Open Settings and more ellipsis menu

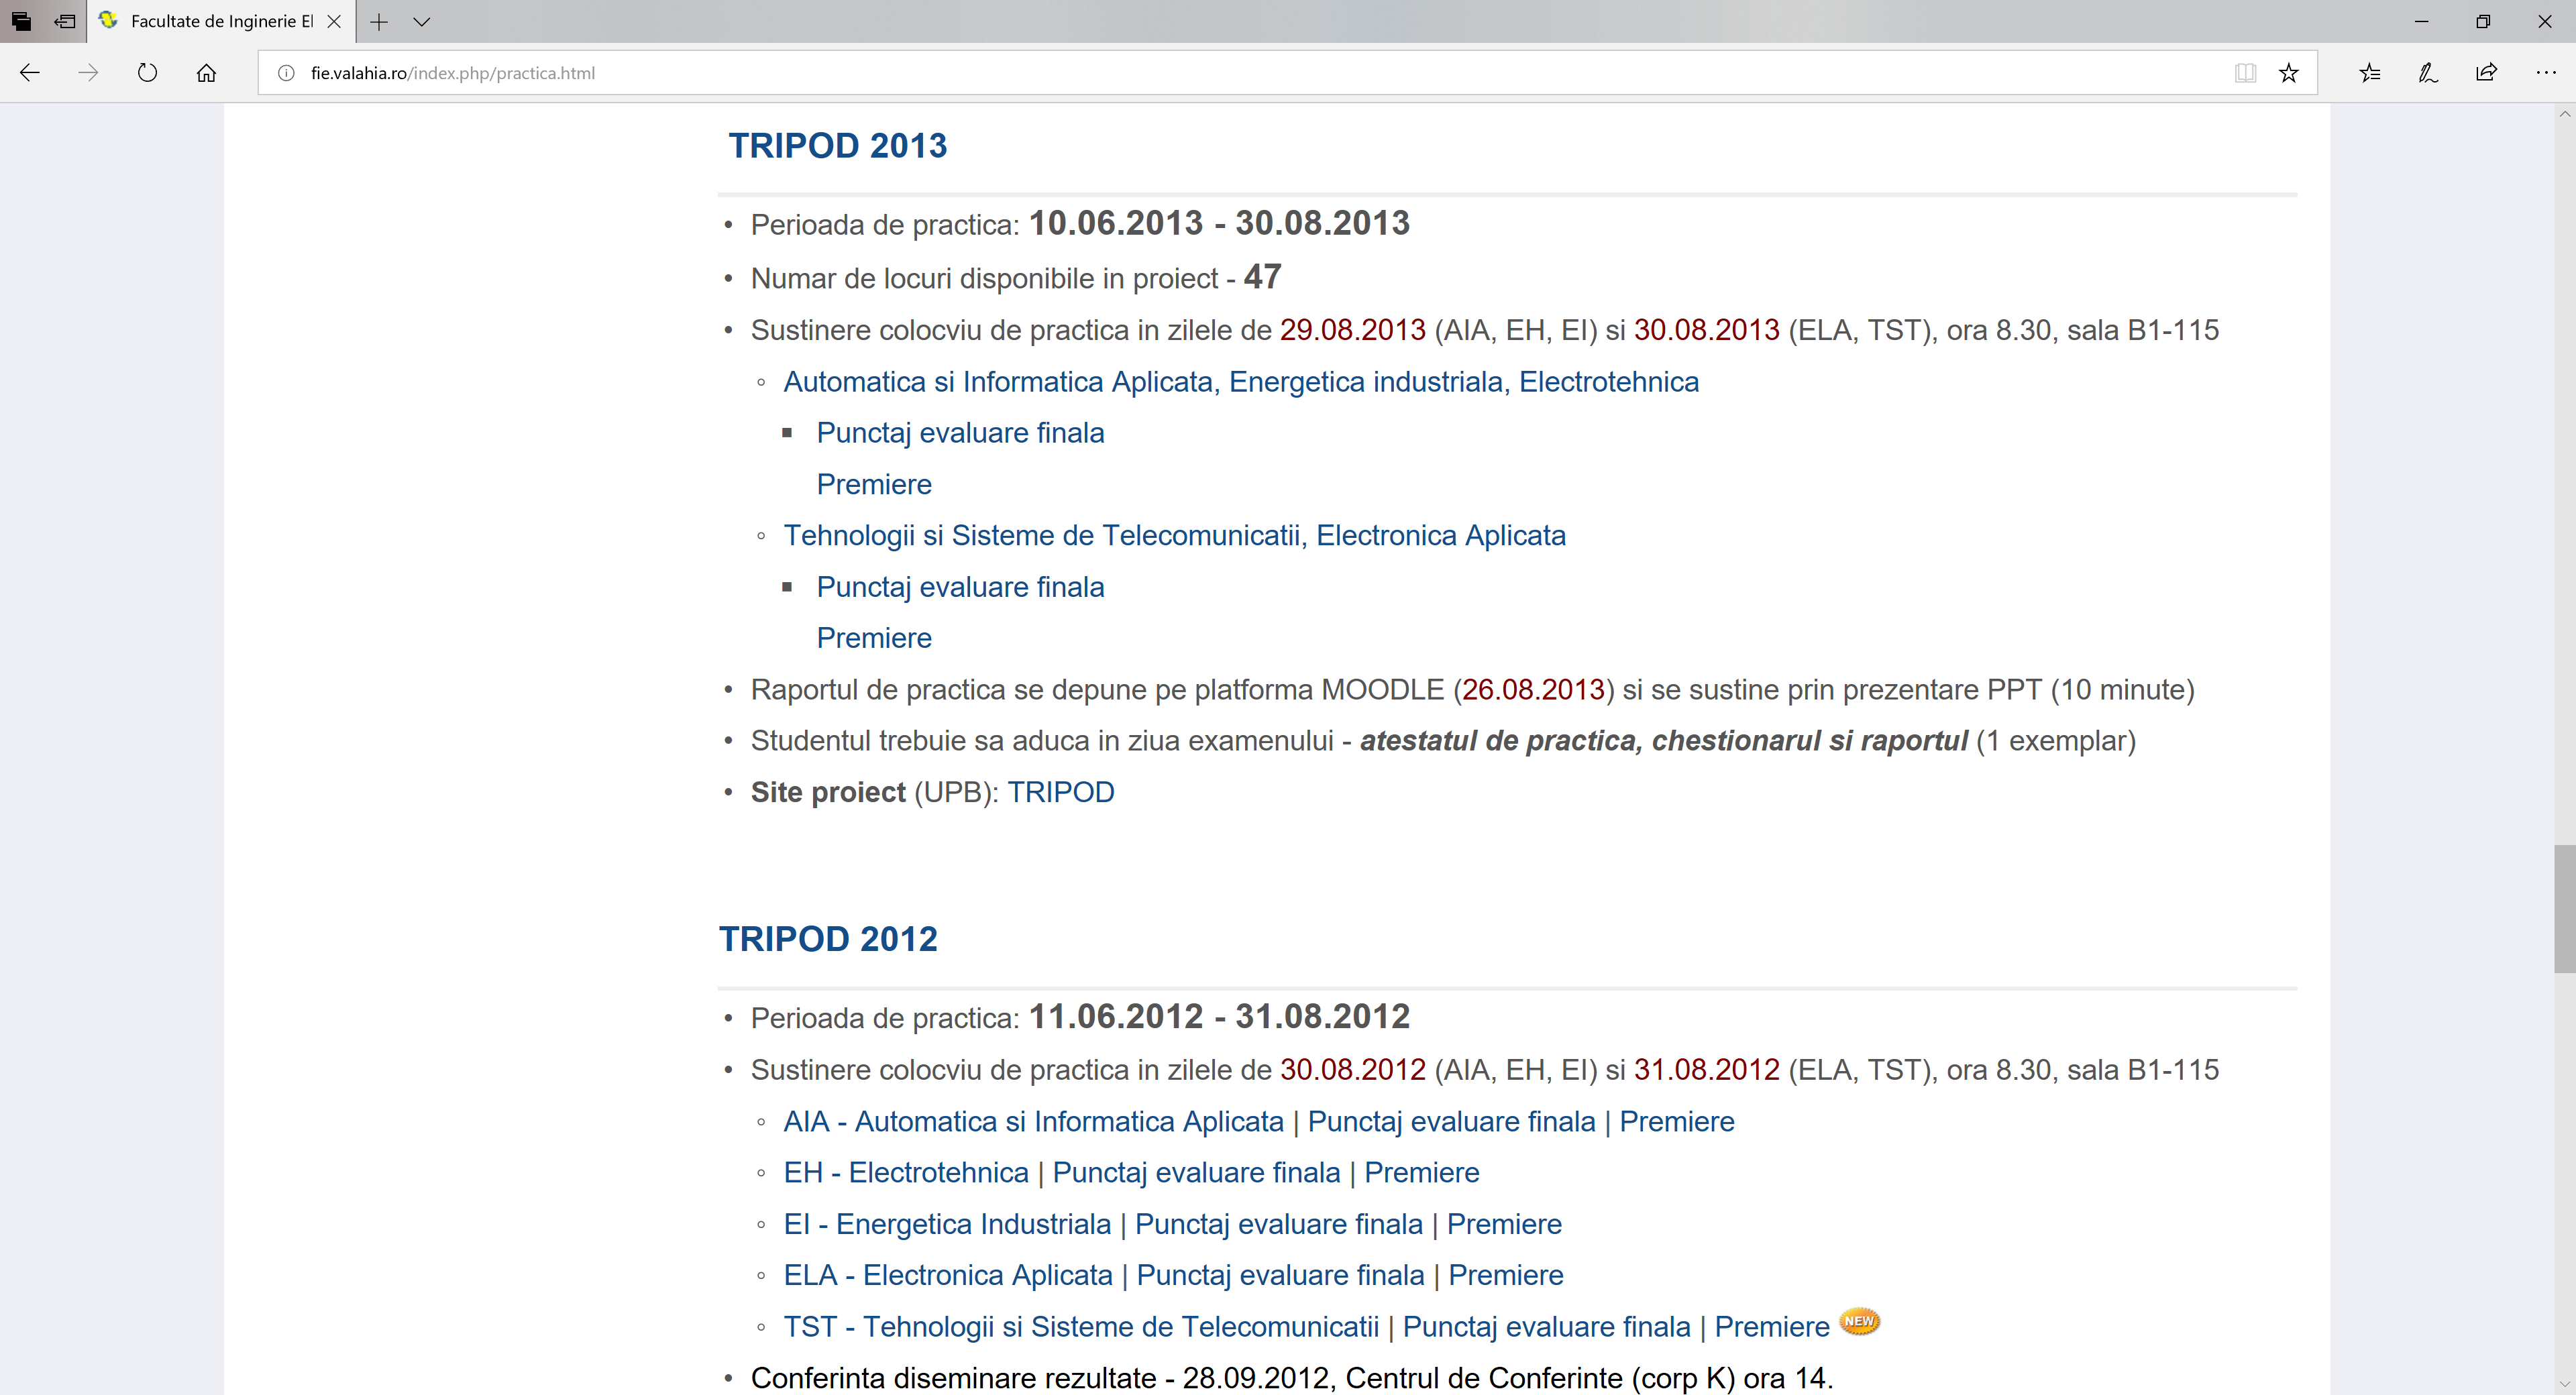(x=2546, y=72)
